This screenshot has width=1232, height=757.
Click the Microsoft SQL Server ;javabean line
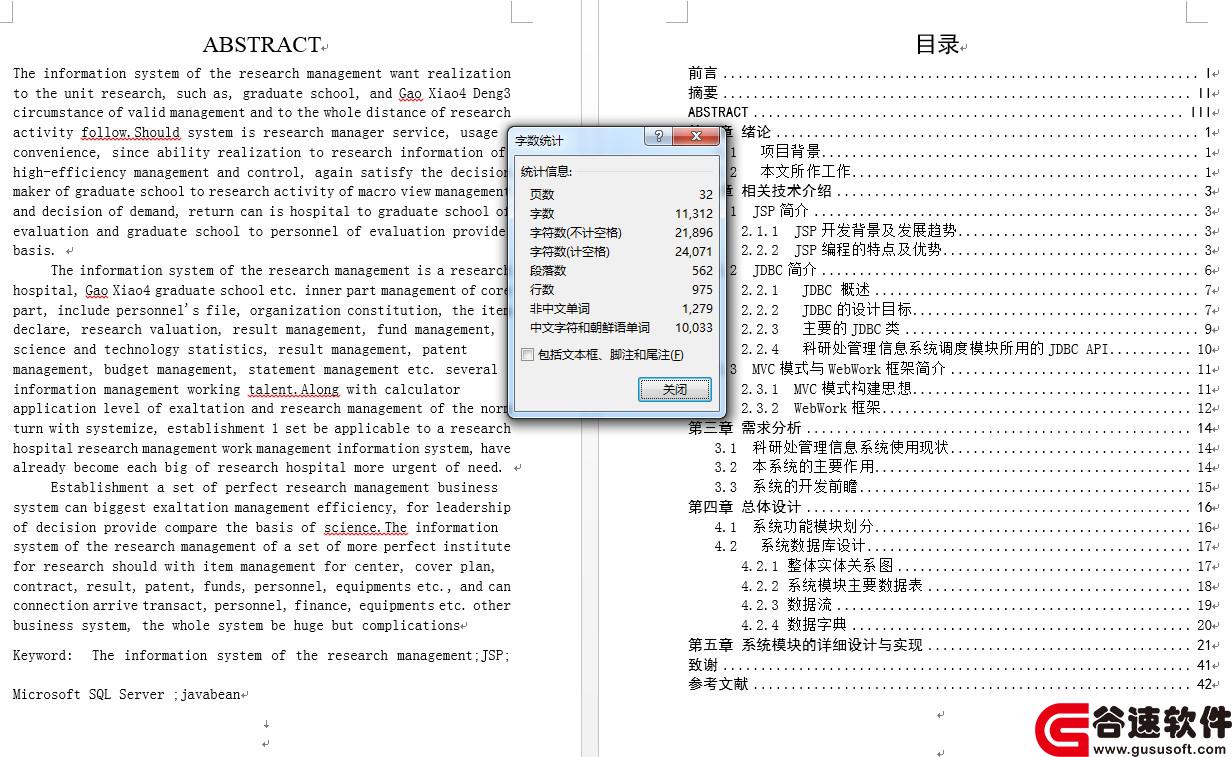point(127,694)
